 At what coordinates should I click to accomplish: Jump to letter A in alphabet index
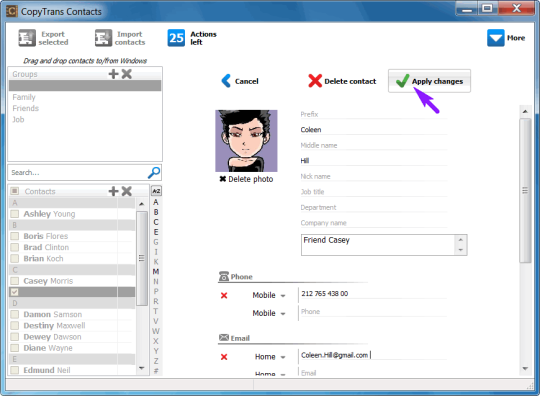point(156,202)
